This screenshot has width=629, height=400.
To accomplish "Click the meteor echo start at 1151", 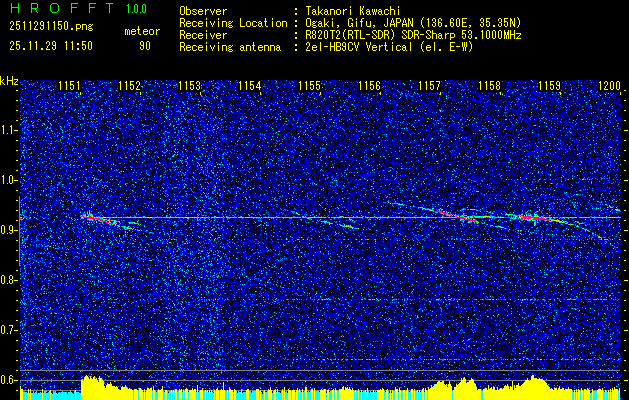I will (x=89, y=217).
